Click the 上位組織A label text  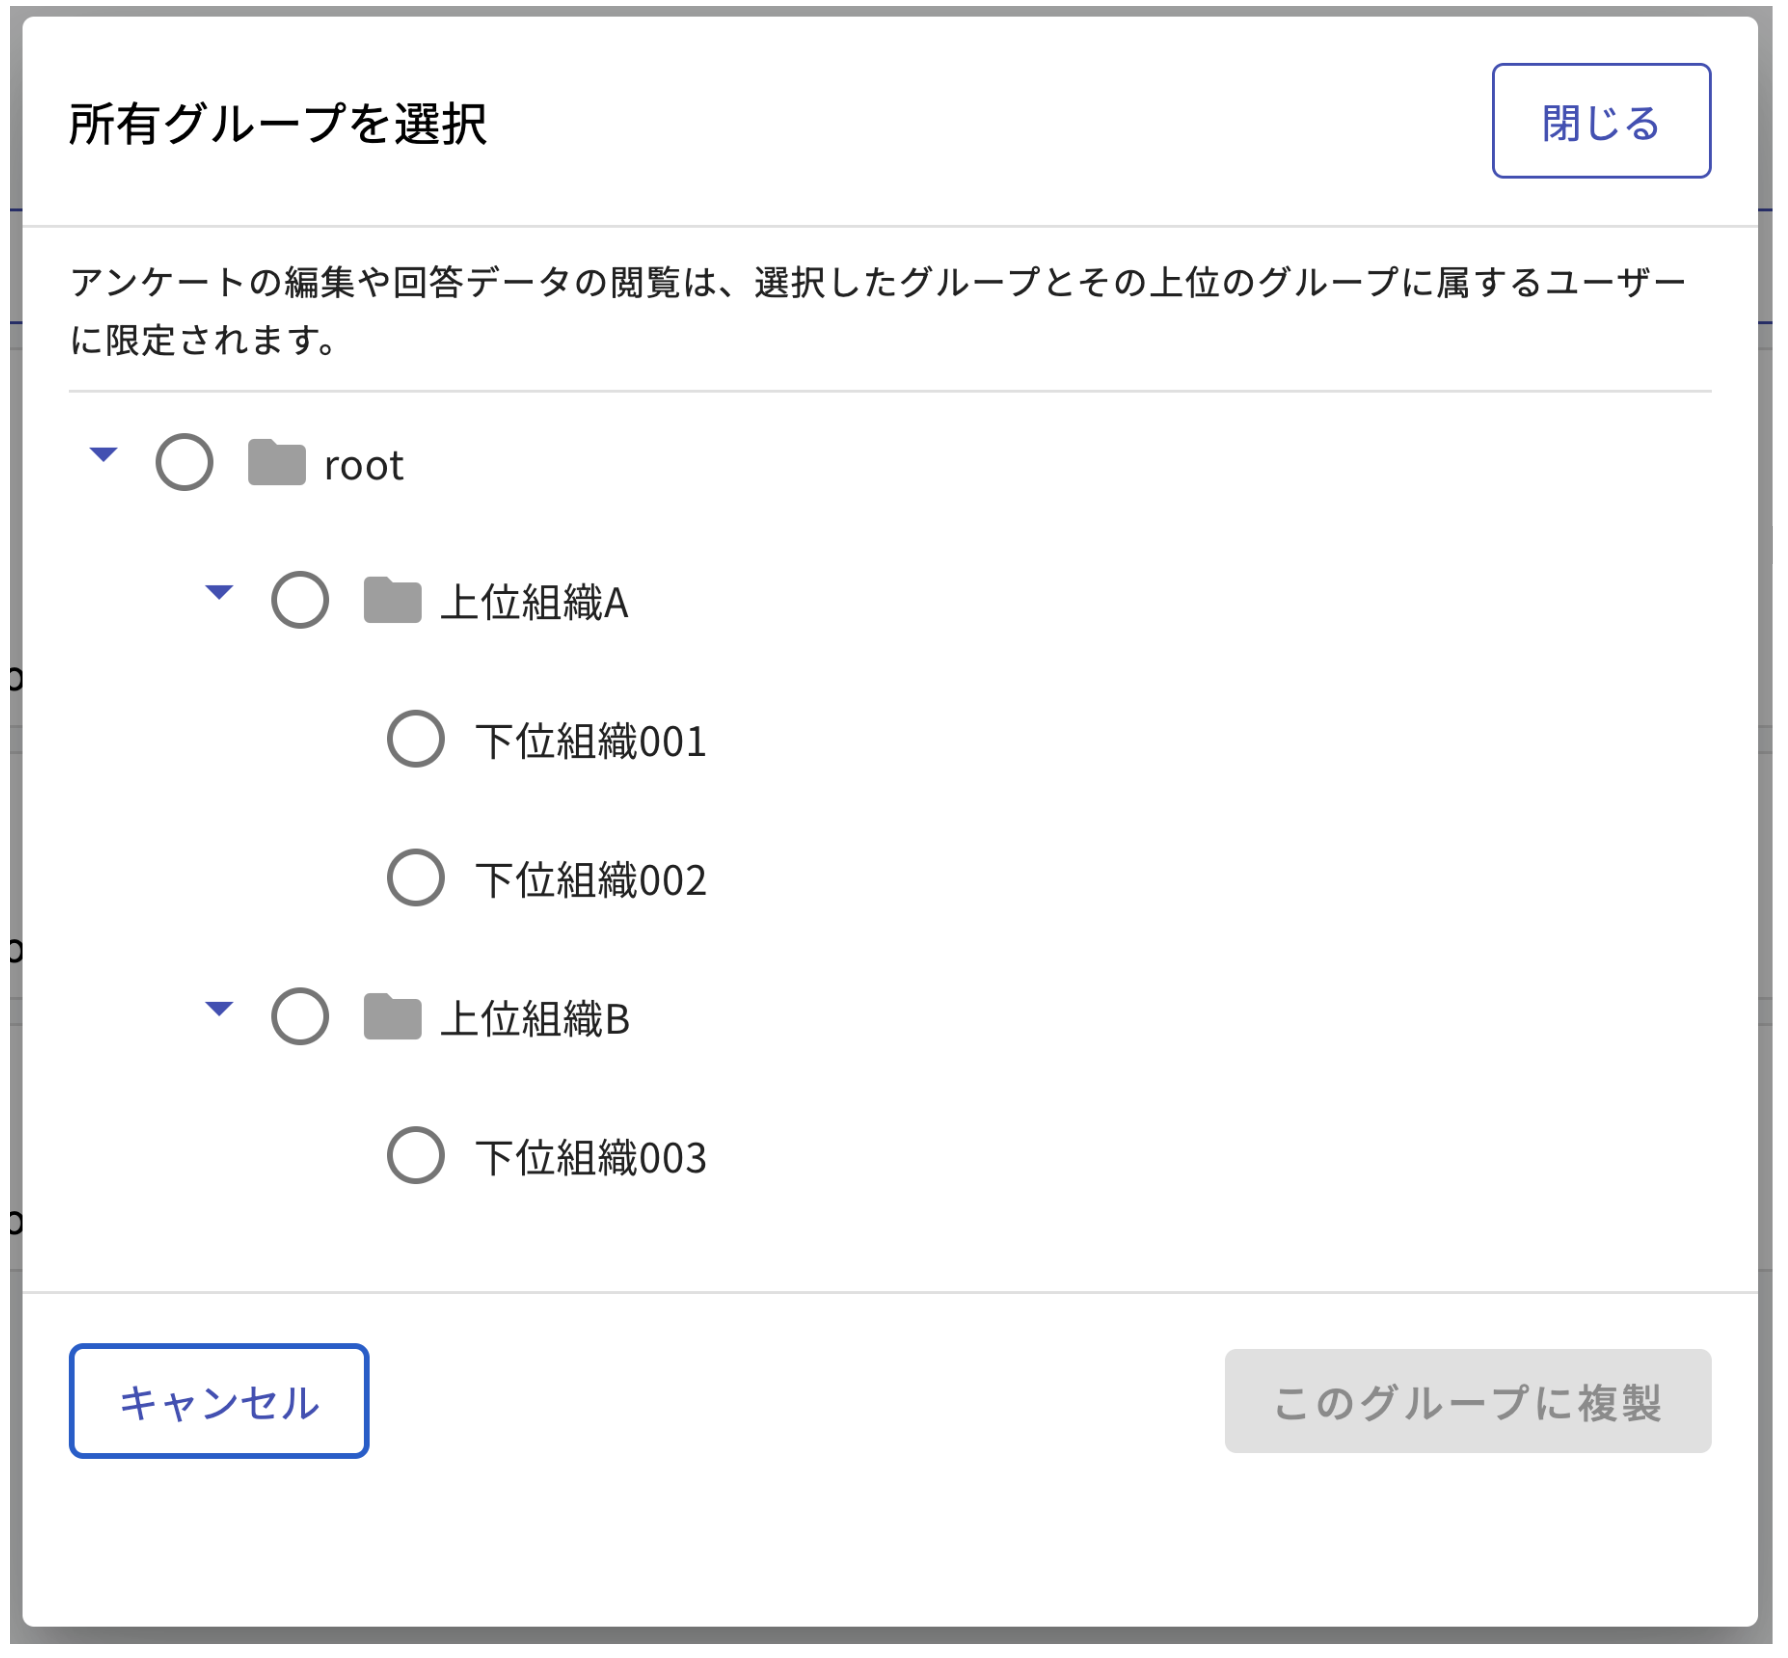[535, 601]
